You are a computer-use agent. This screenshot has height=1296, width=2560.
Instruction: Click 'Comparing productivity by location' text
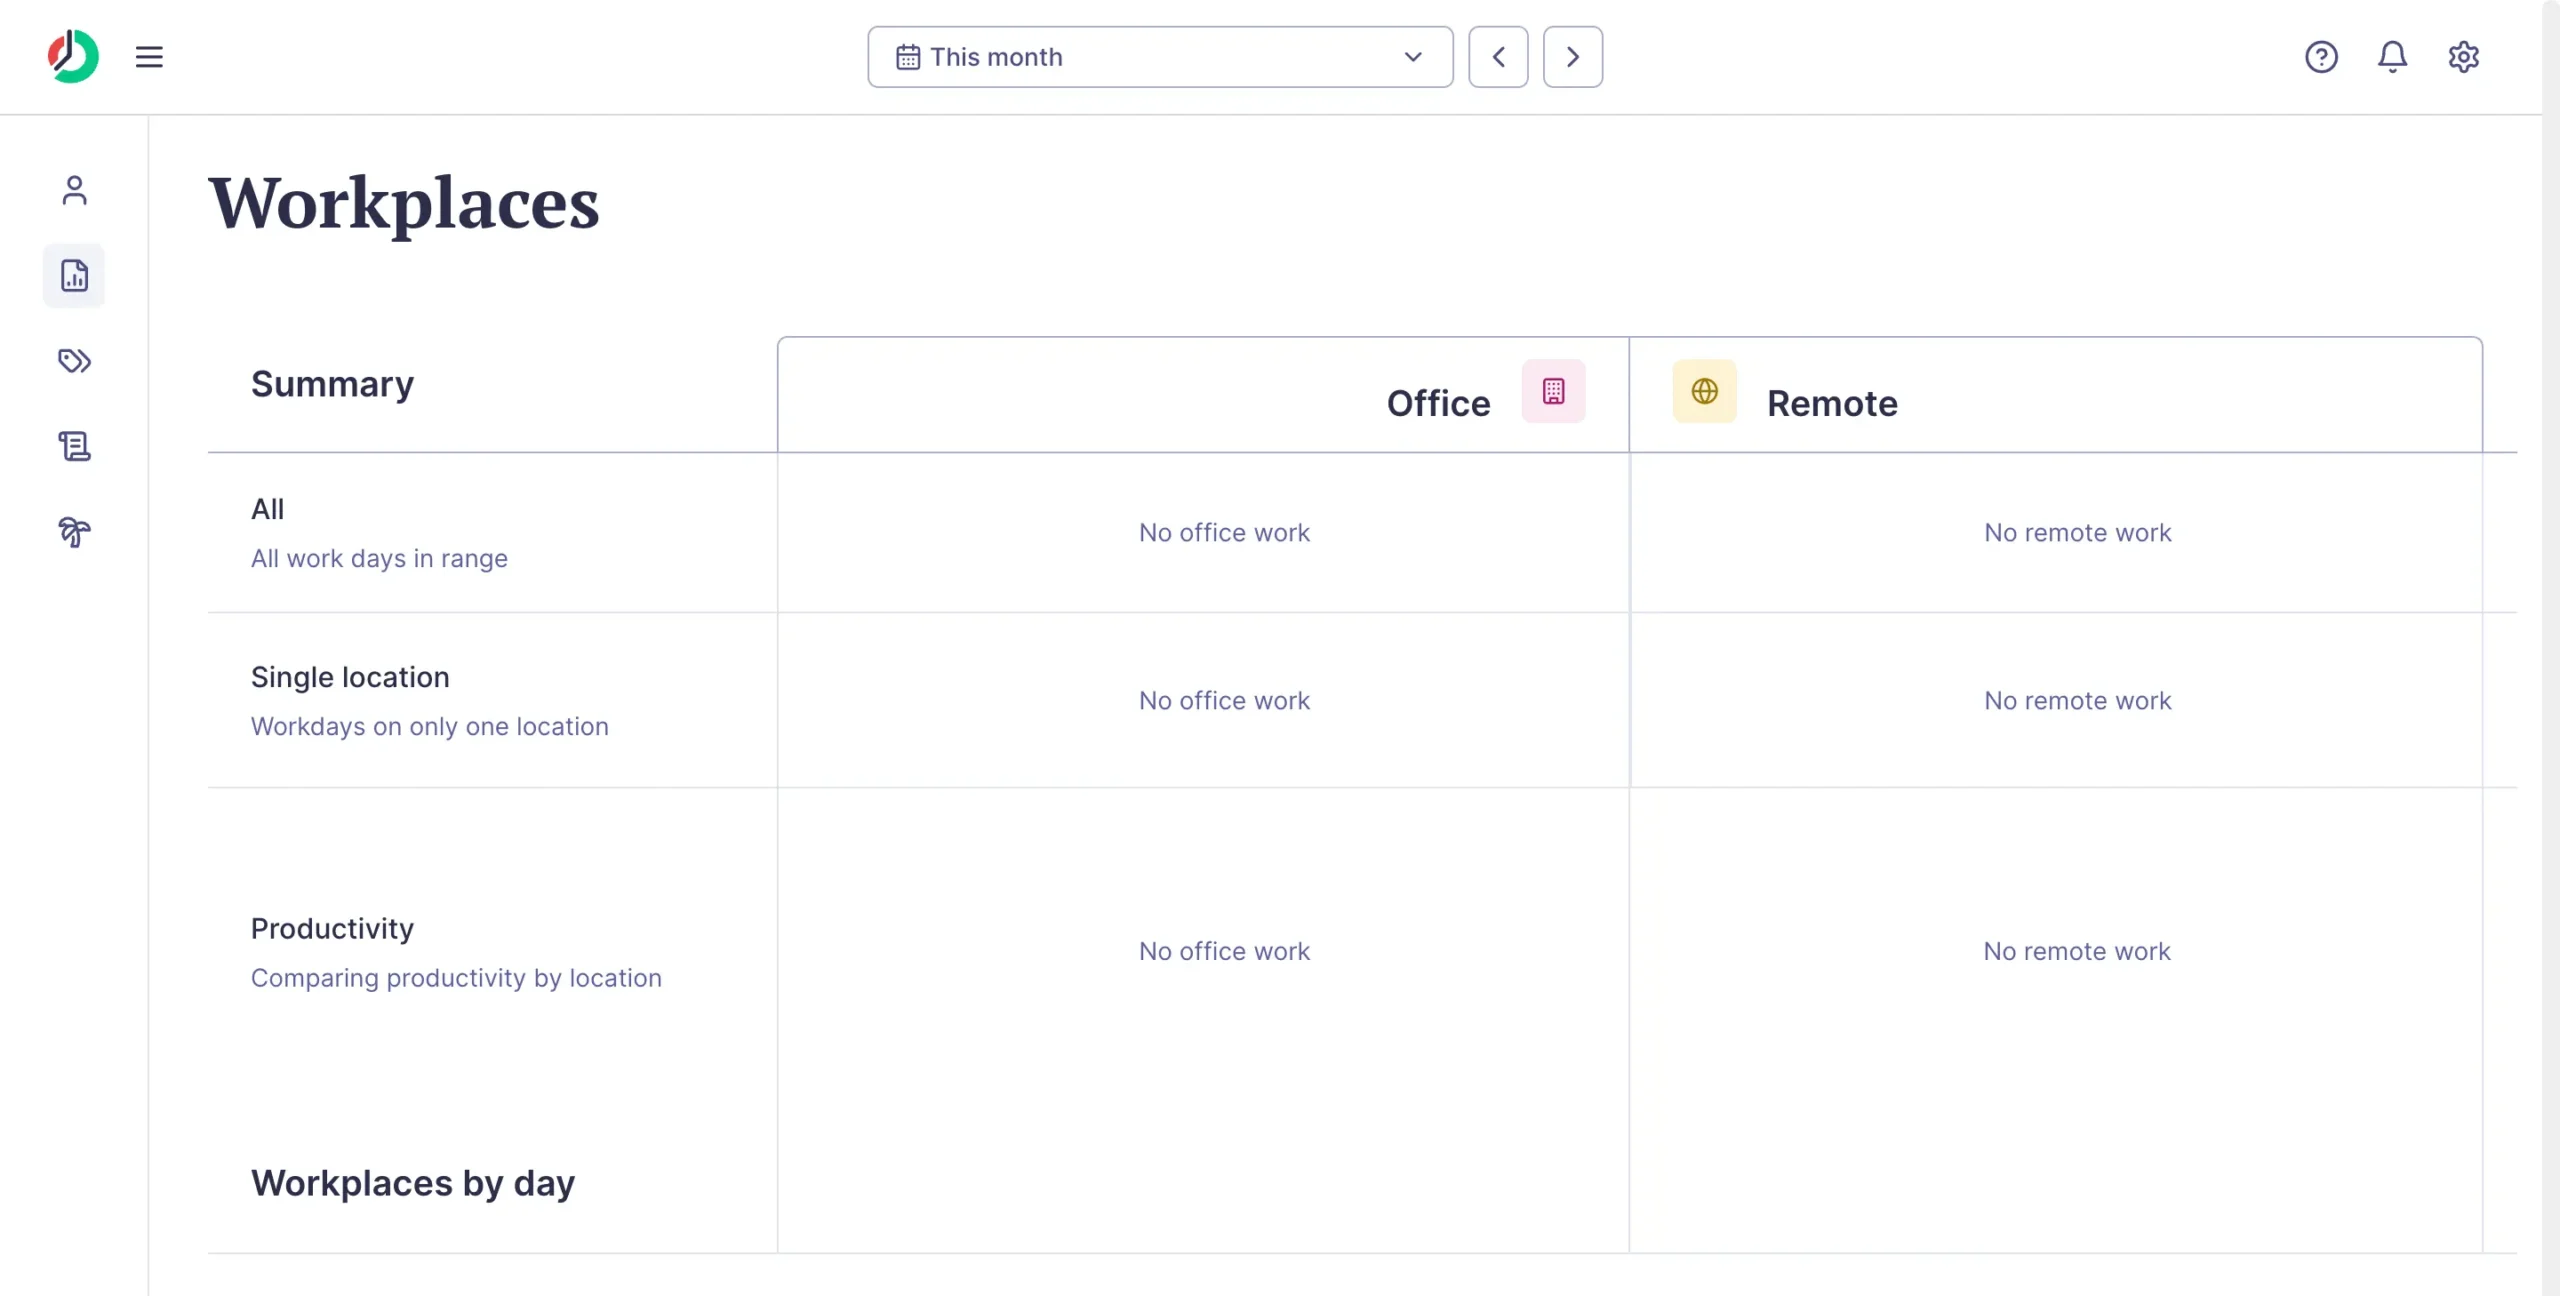pos(456,977)
